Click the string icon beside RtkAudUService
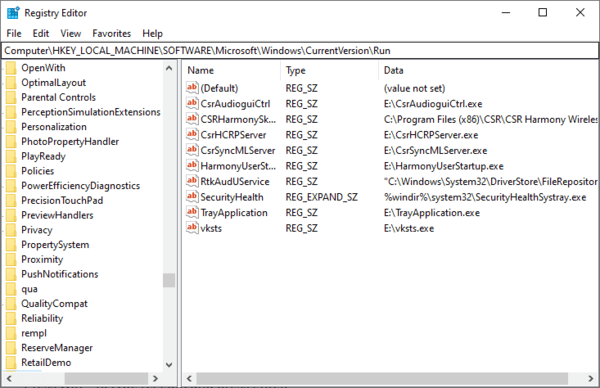Viewport: 600px width, 388px height. click(x=192, y=181)
